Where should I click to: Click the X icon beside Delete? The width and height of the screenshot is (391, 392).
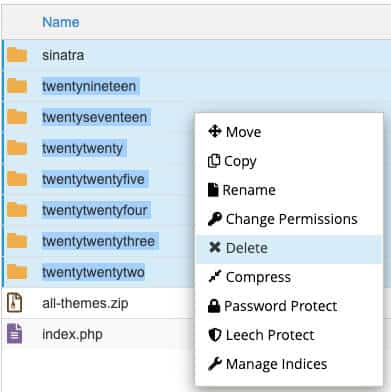[215, 247]
